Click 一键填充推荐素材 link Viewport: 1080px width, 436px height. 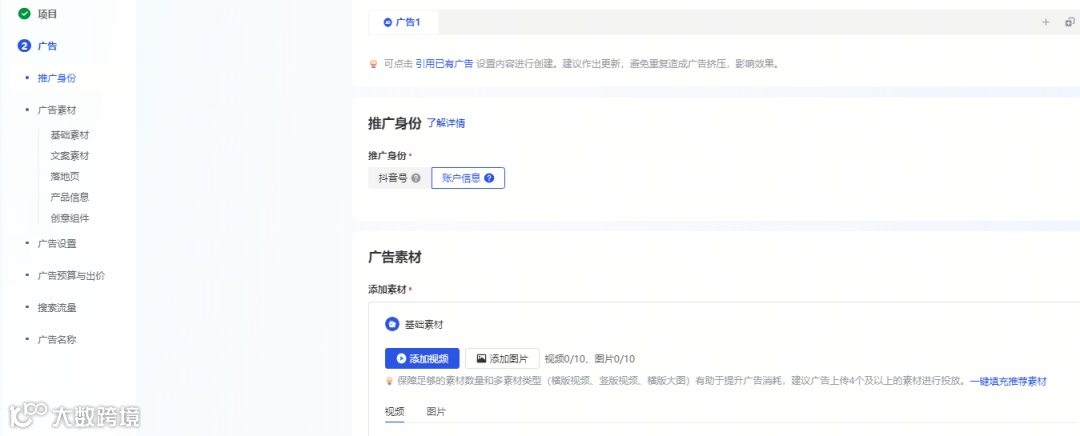pos(1008,381)
